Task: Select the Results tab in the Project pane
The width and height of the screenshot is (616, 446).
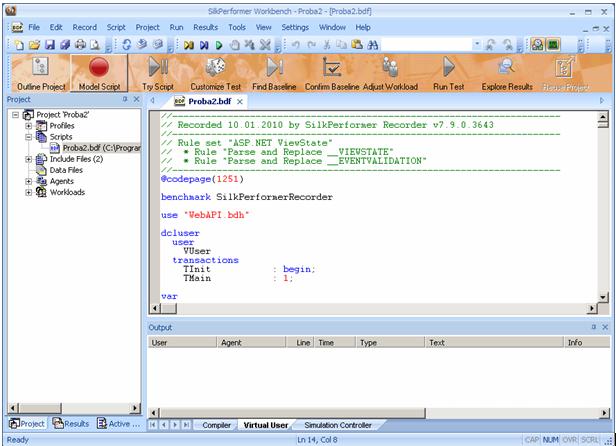Action: [x=71, y=424]
